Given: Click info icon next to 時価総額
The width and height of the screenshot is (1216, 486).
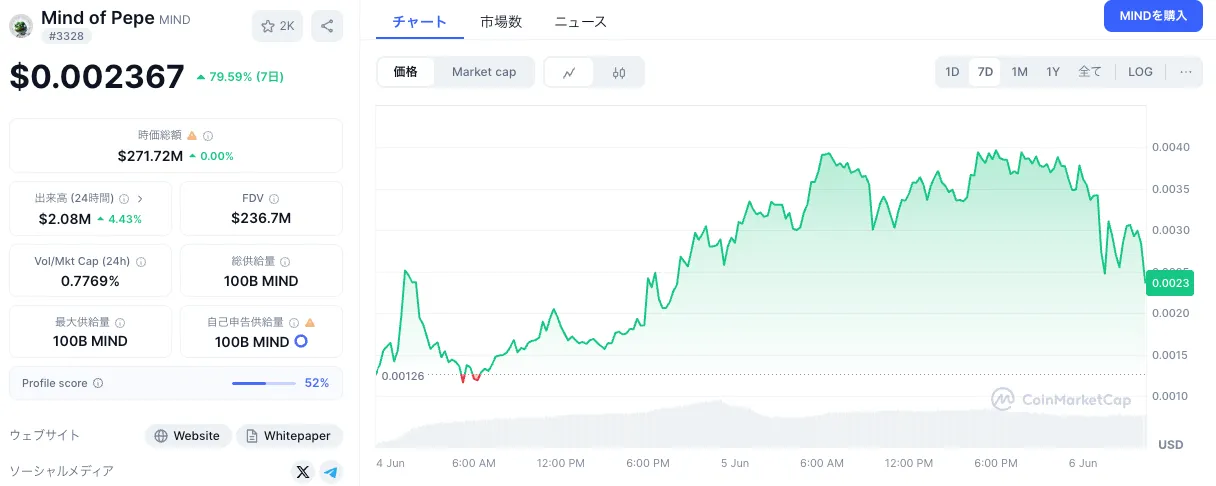Looking at the screenshot, I should click(x=208, y=135).
